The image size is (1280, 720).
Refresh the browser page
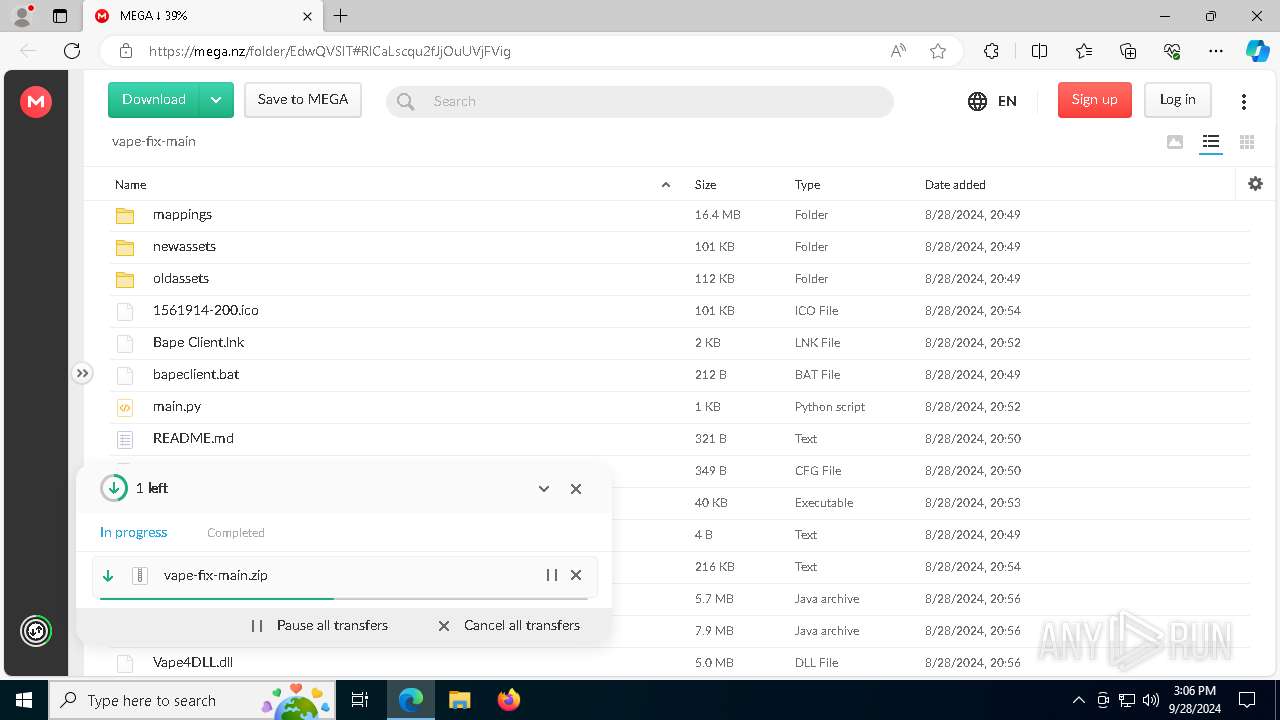[x=72, y=51]
